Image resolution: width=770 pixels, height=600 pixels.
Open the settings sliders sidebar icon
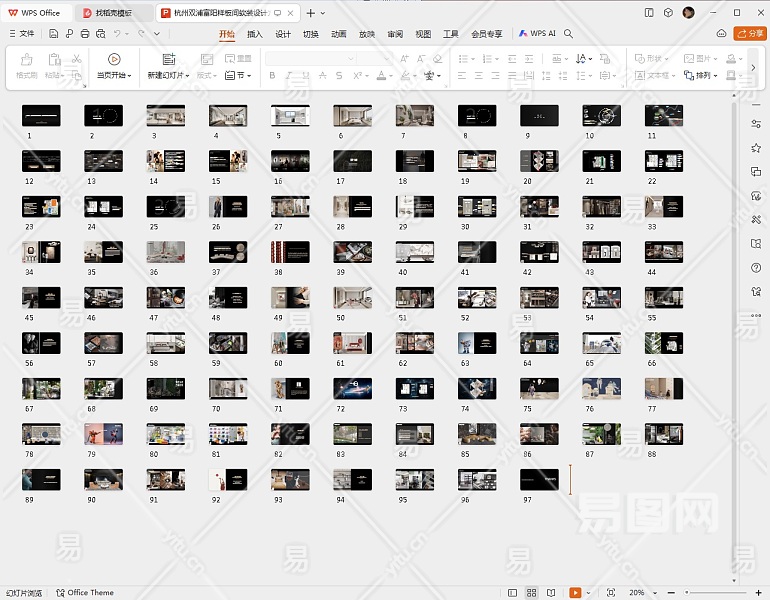[x=756, y=123]
